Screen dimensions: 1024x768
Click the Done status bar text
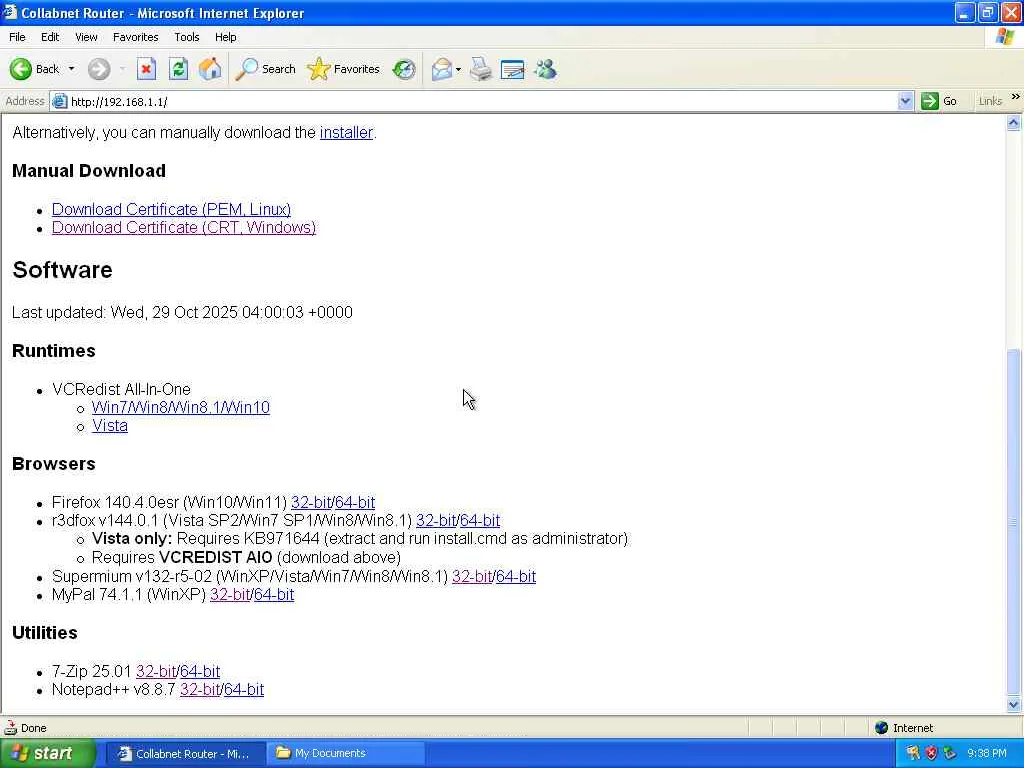[x=33, y=728]
